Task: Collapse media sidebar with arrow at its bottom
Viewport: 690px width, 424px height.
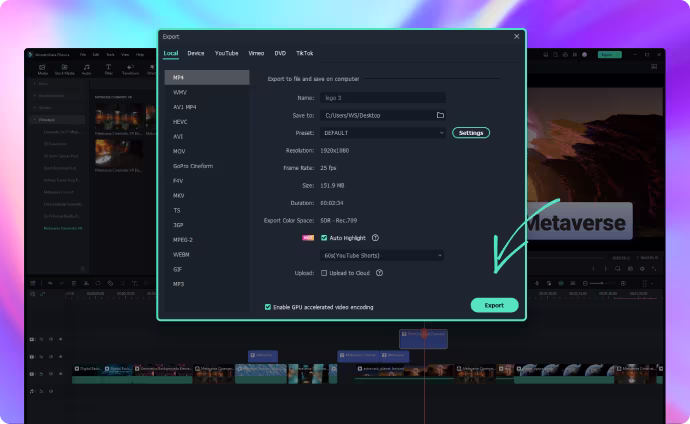Action: click(82, 268)
